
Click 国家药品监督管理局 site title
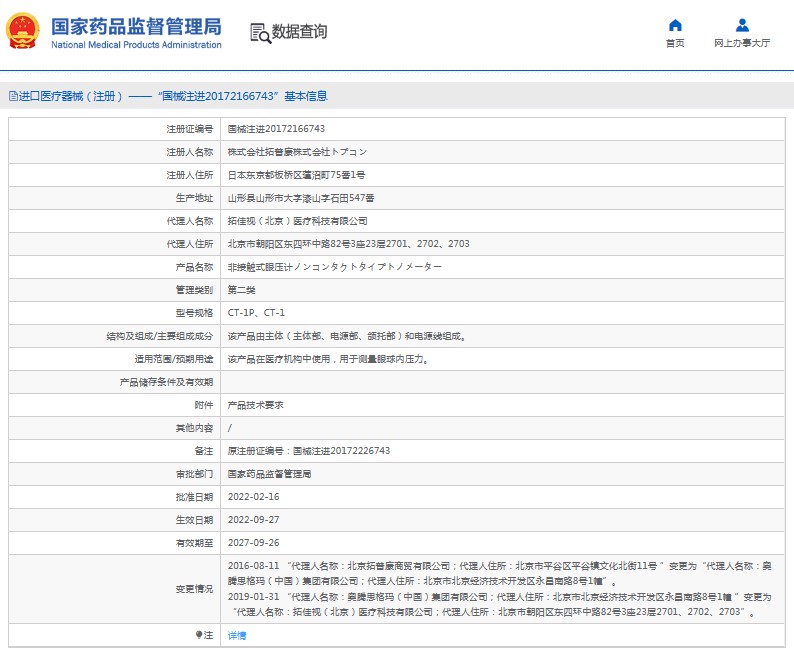[136, 26]
